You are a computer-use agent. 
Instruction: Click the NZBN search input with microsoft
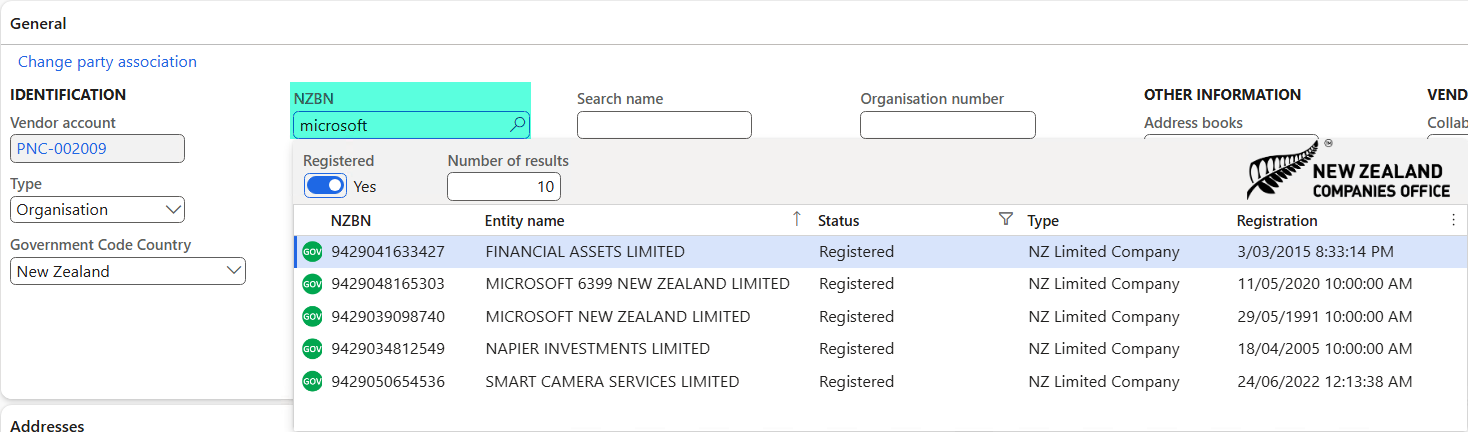[411, 125]
